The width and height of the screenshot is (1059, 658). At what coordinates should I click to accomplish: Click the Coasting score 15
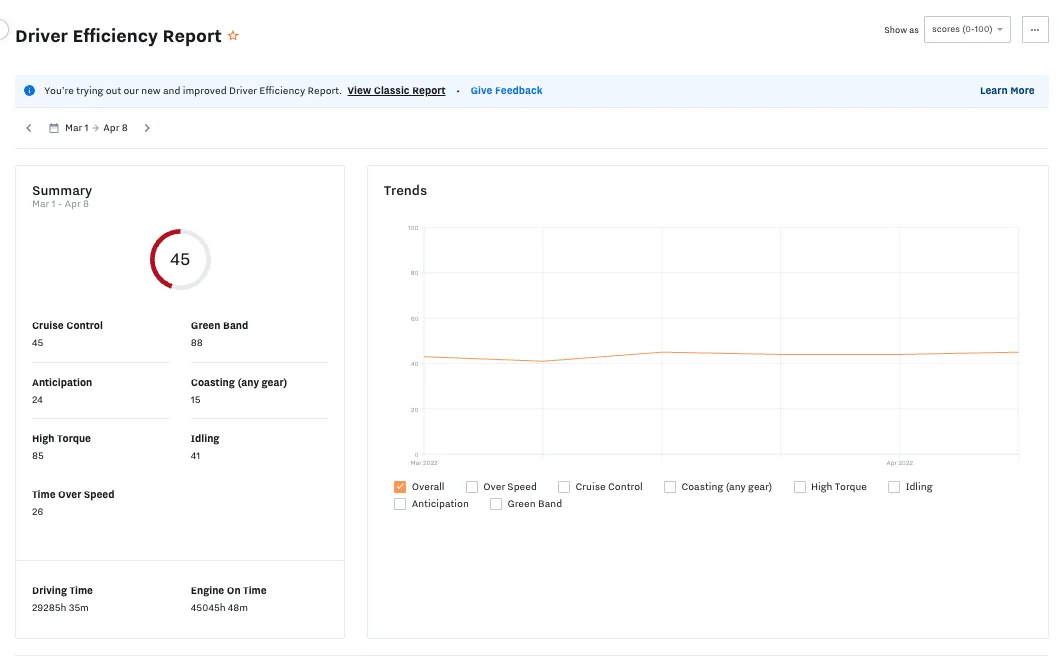(x=195, y=400)
